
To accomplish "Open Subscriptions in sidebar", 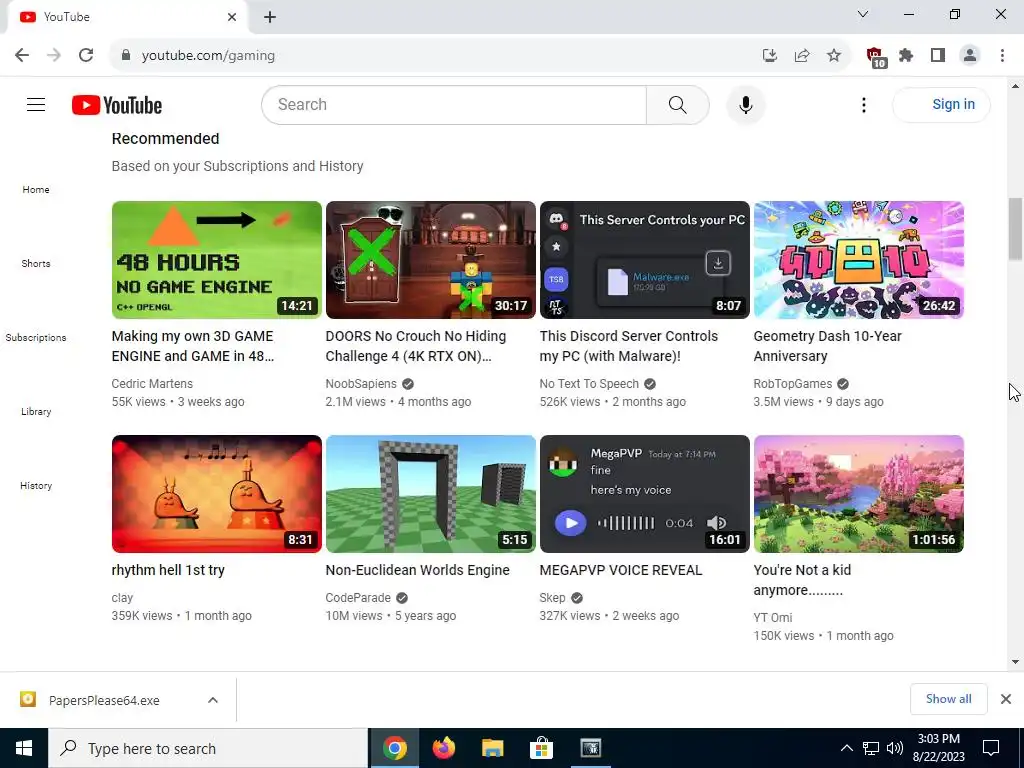I will coord(36,337).
